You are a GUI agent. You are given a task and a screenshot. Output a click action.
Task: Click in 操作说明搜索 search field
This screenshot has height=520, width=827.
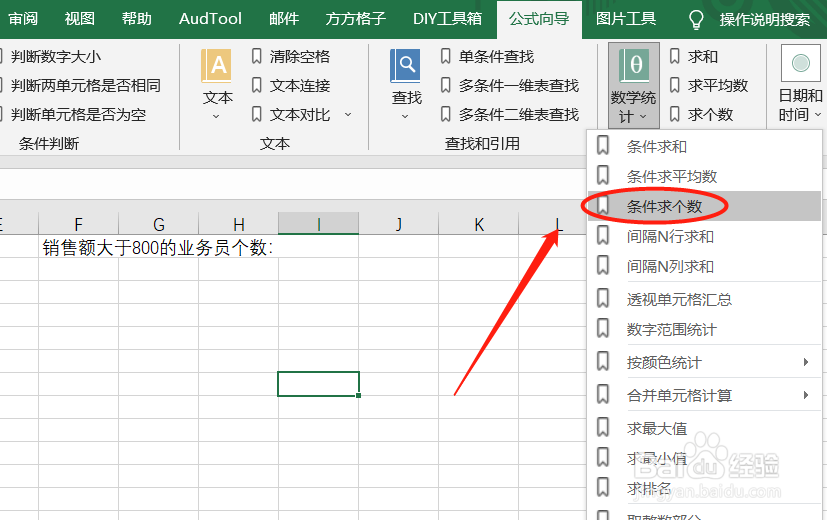(765, 20)
